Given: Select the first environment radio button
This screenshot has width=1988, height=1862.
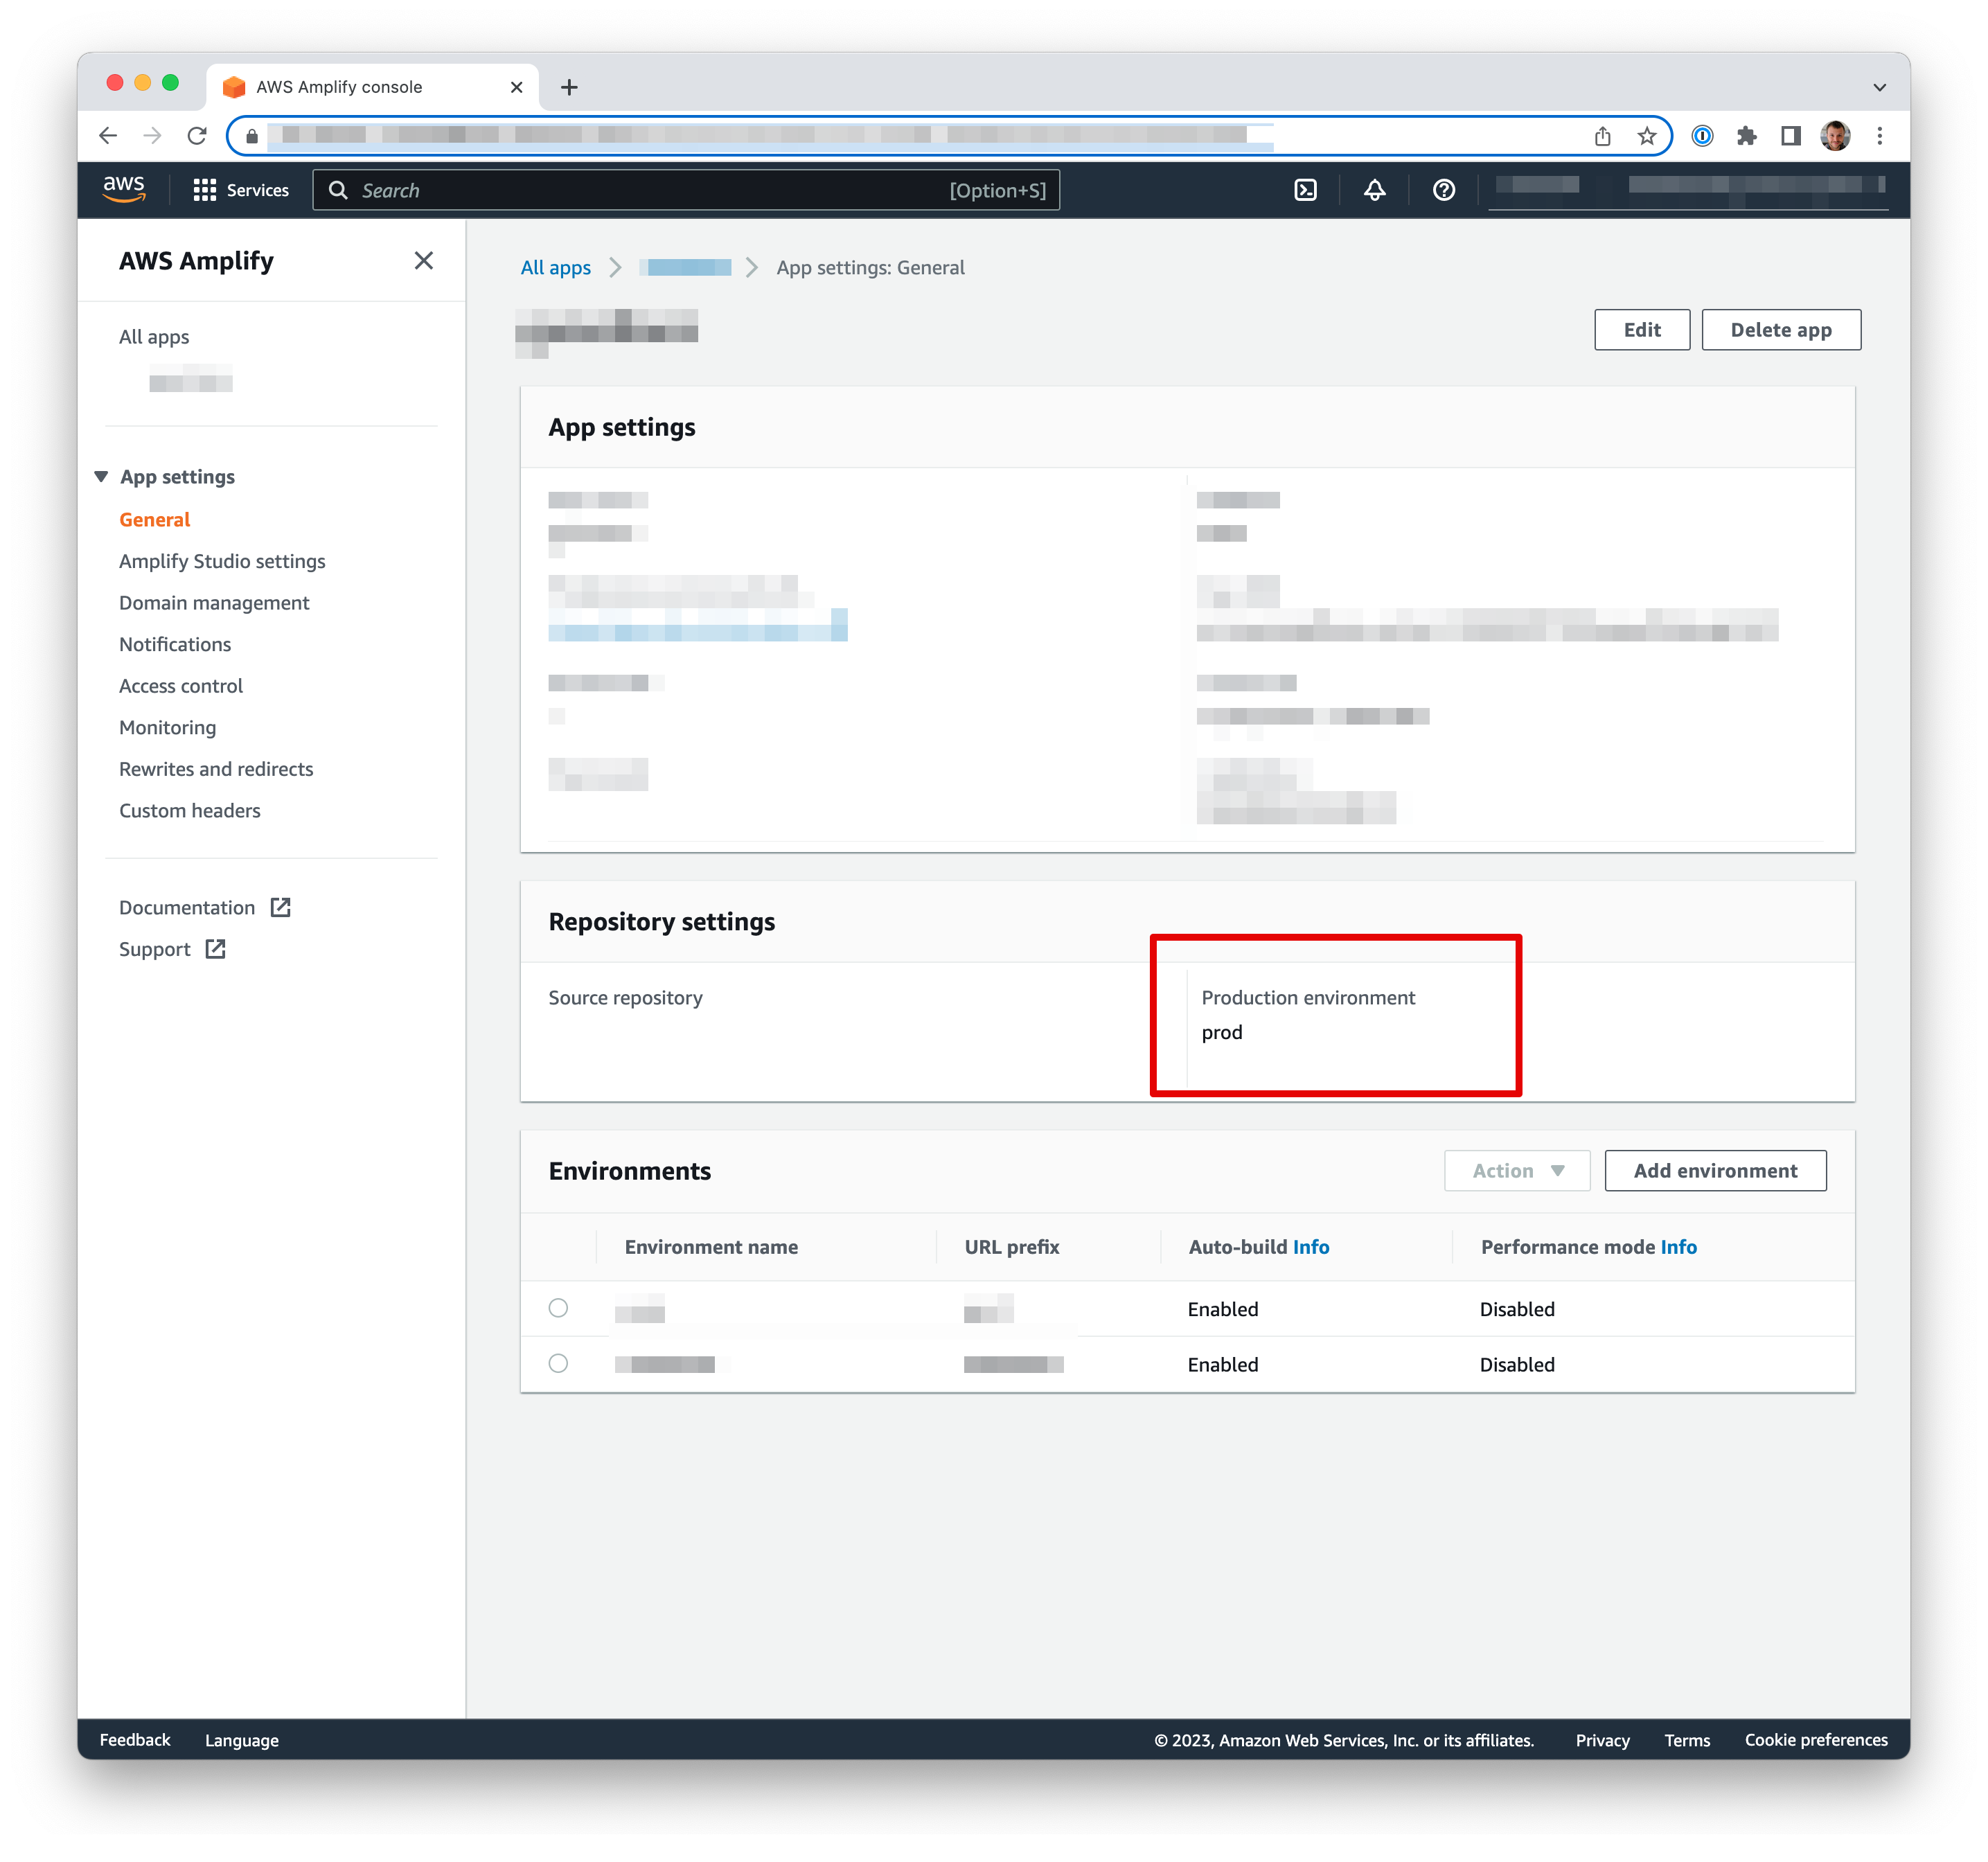Looking at the screenshot, I should [558, 1308].
